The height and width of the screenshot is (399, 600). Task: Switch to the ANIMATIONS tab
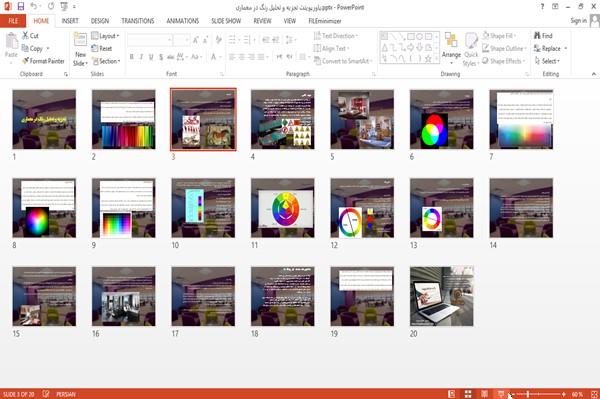click(183, 21)
